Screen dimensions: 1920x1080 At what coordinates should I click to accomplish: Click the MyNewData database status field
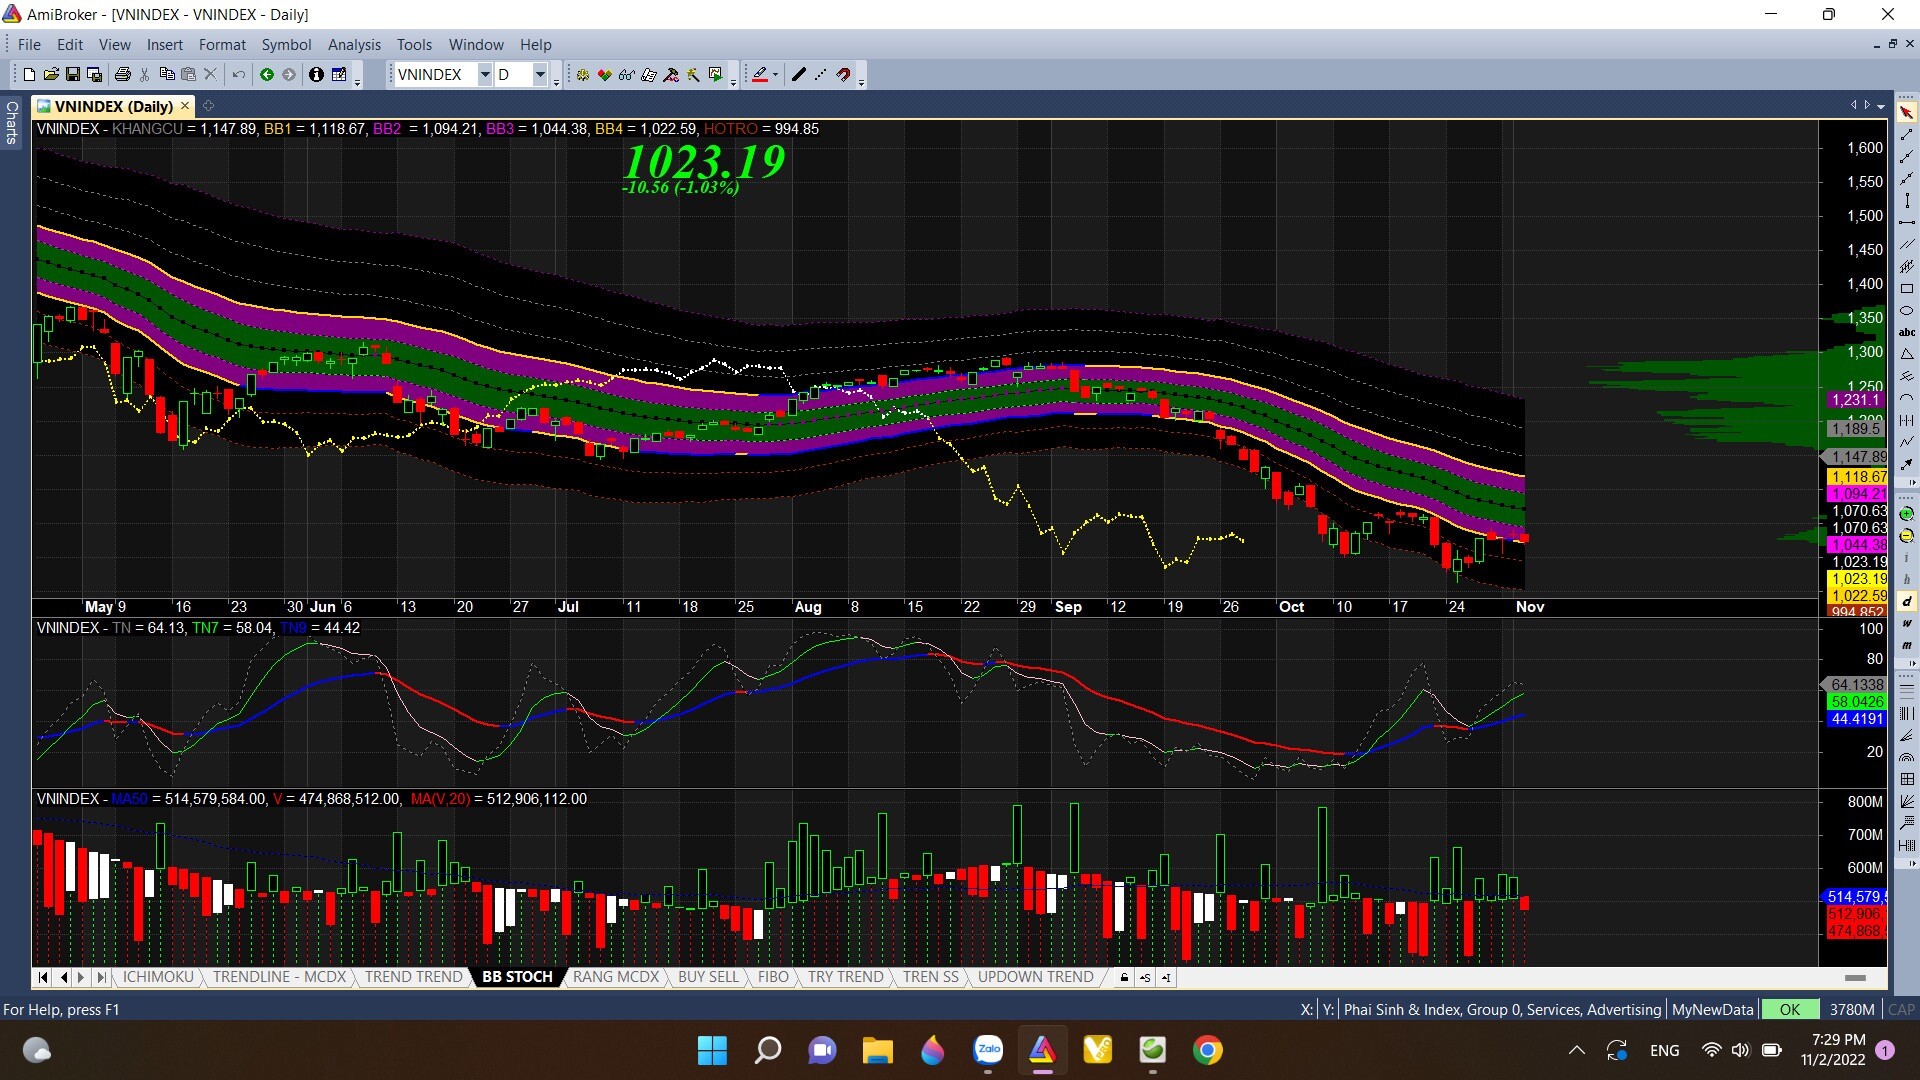pyautogui.click(x=1712, y=1009)
